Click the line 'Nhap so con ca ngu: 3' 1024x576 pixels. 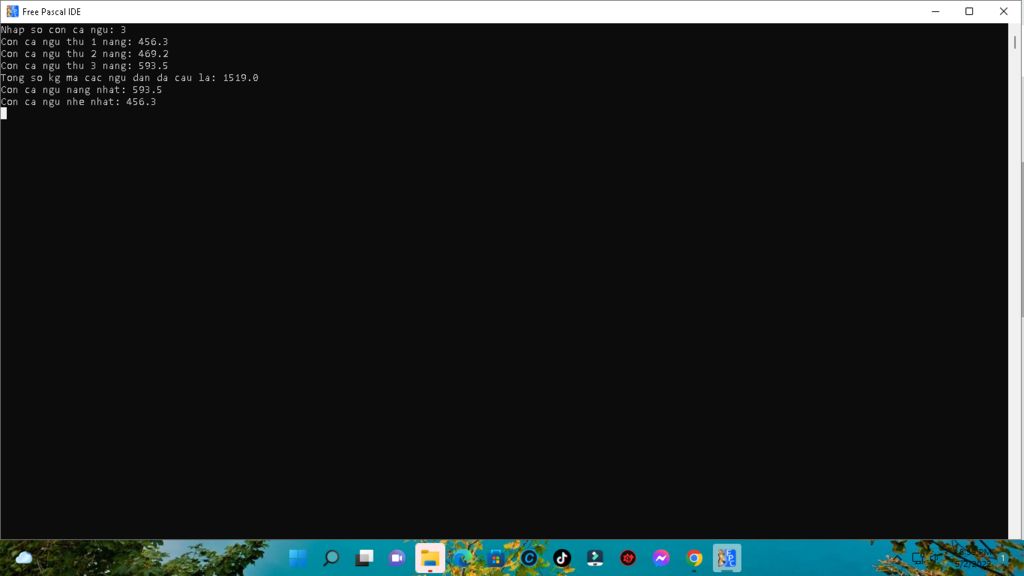tap(63, 30)
